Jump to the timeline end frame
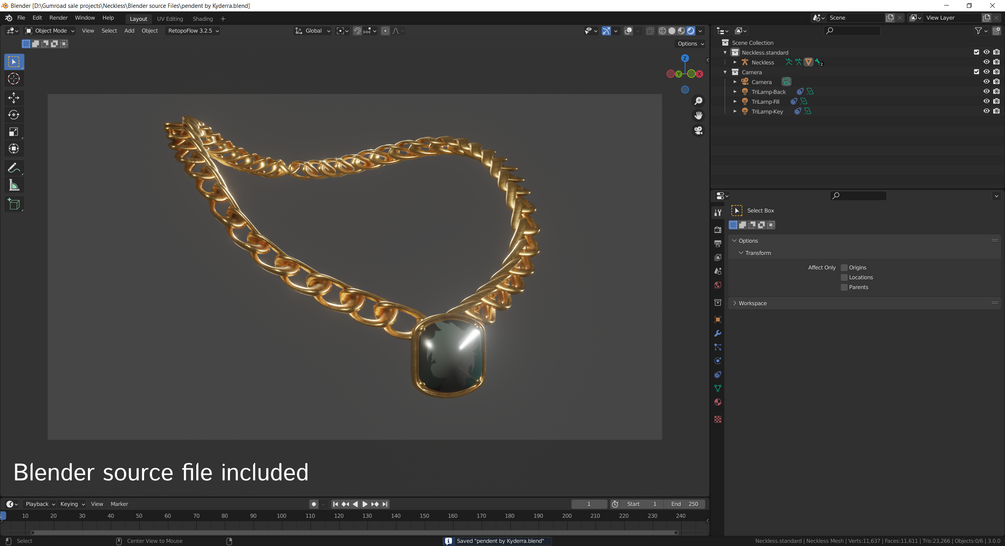Image resolution: width=1005 pixels, height=546 pixels. click(385, 504)
